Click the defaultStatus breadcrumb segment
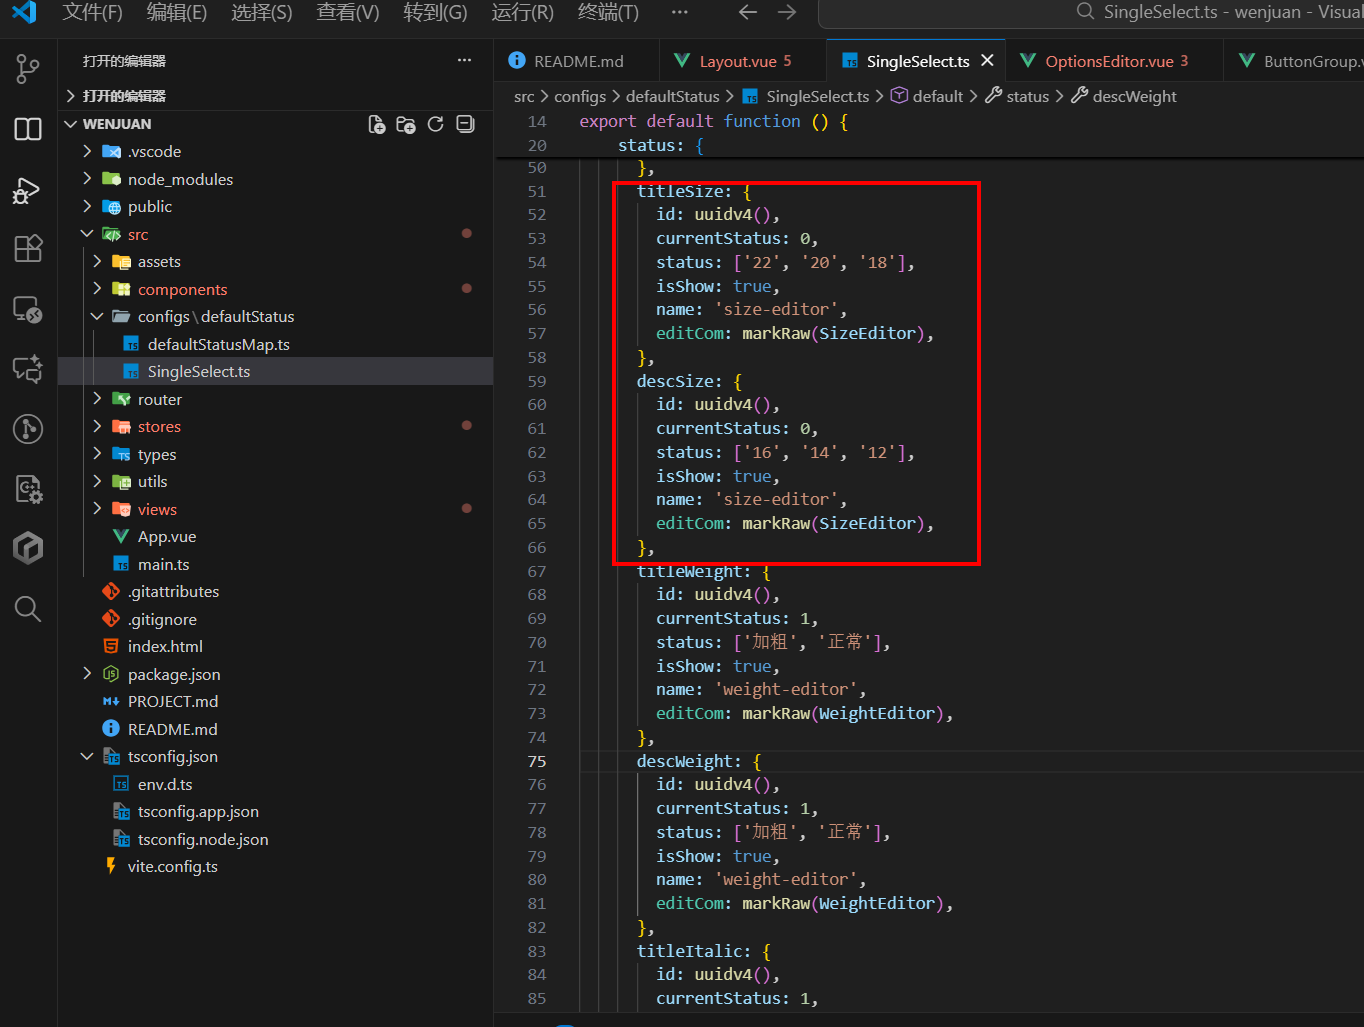Viewport: 1364px width, 1027px height. click(x=672, y=96)
